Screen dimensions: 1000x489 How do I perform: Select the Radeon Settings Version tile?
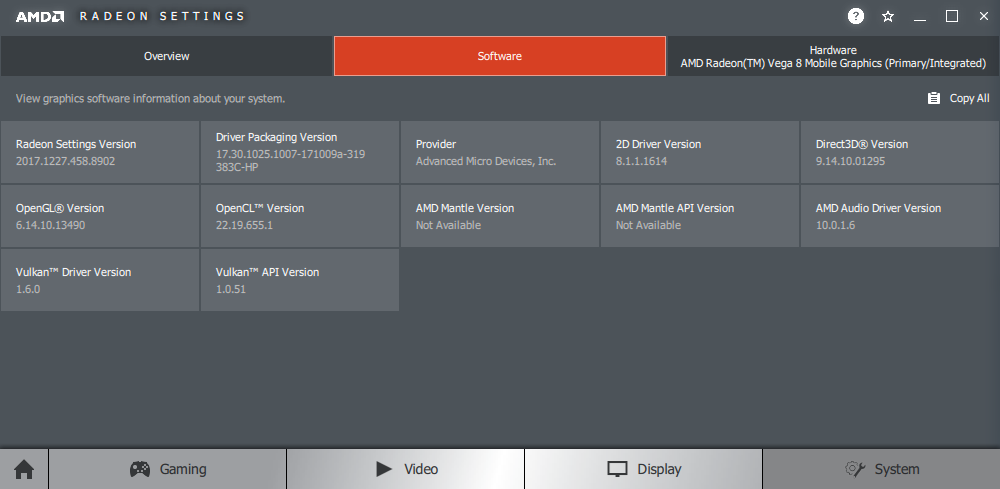click(100, 152)
